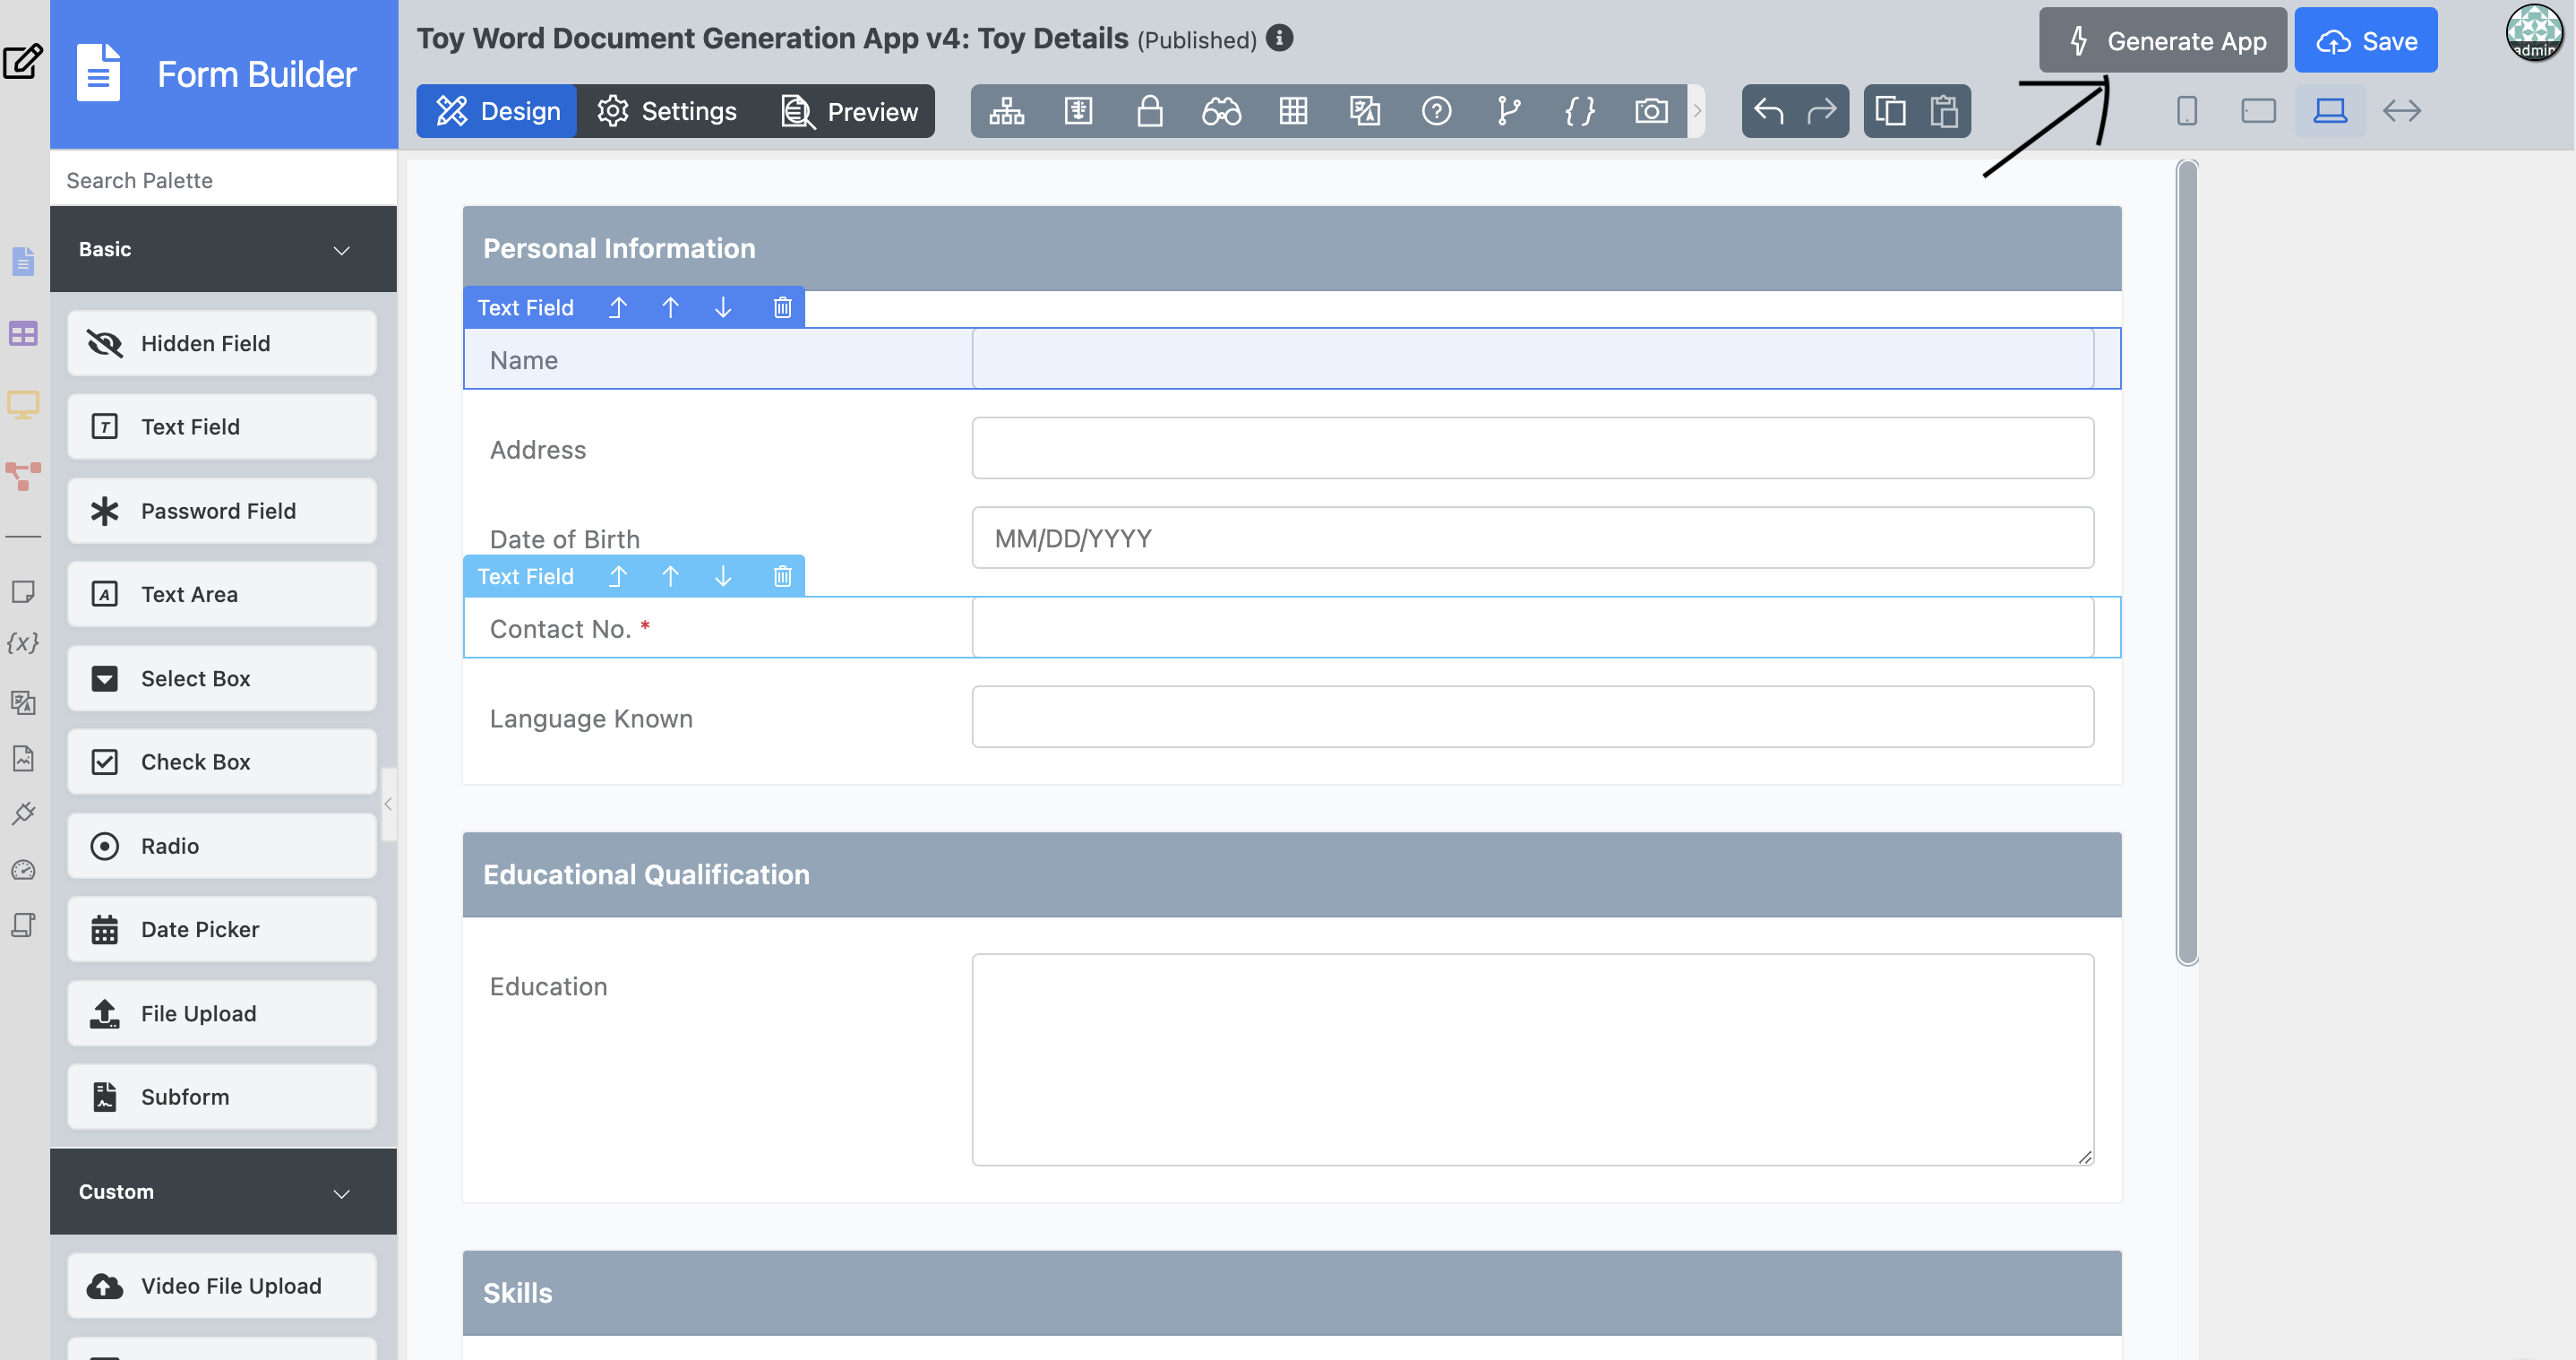Click the paste element clipboard icon
Viewport: 2576px width, 1360px height.
click(1943, 111)
